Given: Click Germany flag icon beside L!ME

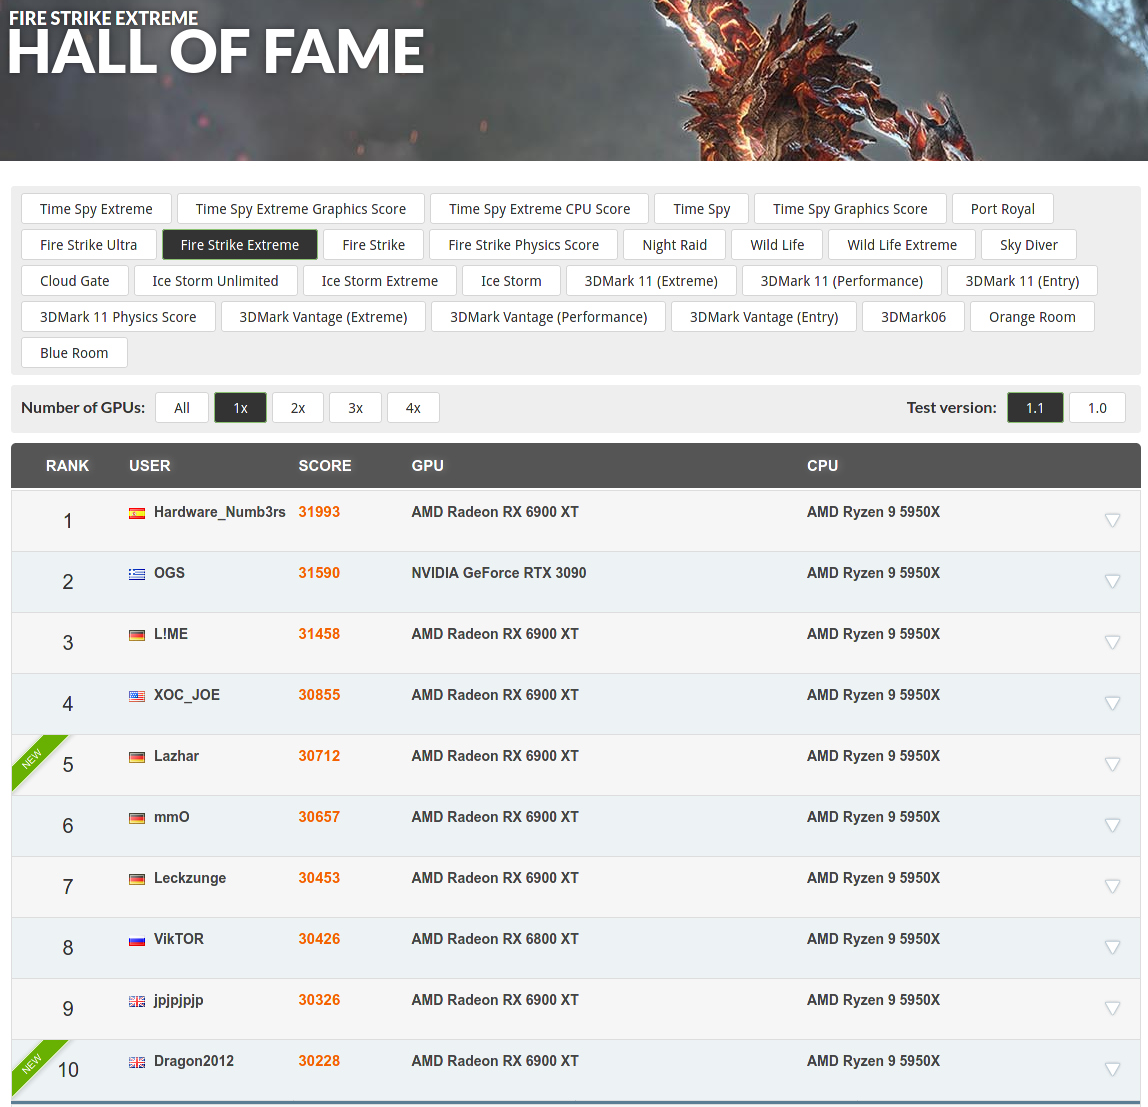Looking at the screenshot, I should (137, 635).
